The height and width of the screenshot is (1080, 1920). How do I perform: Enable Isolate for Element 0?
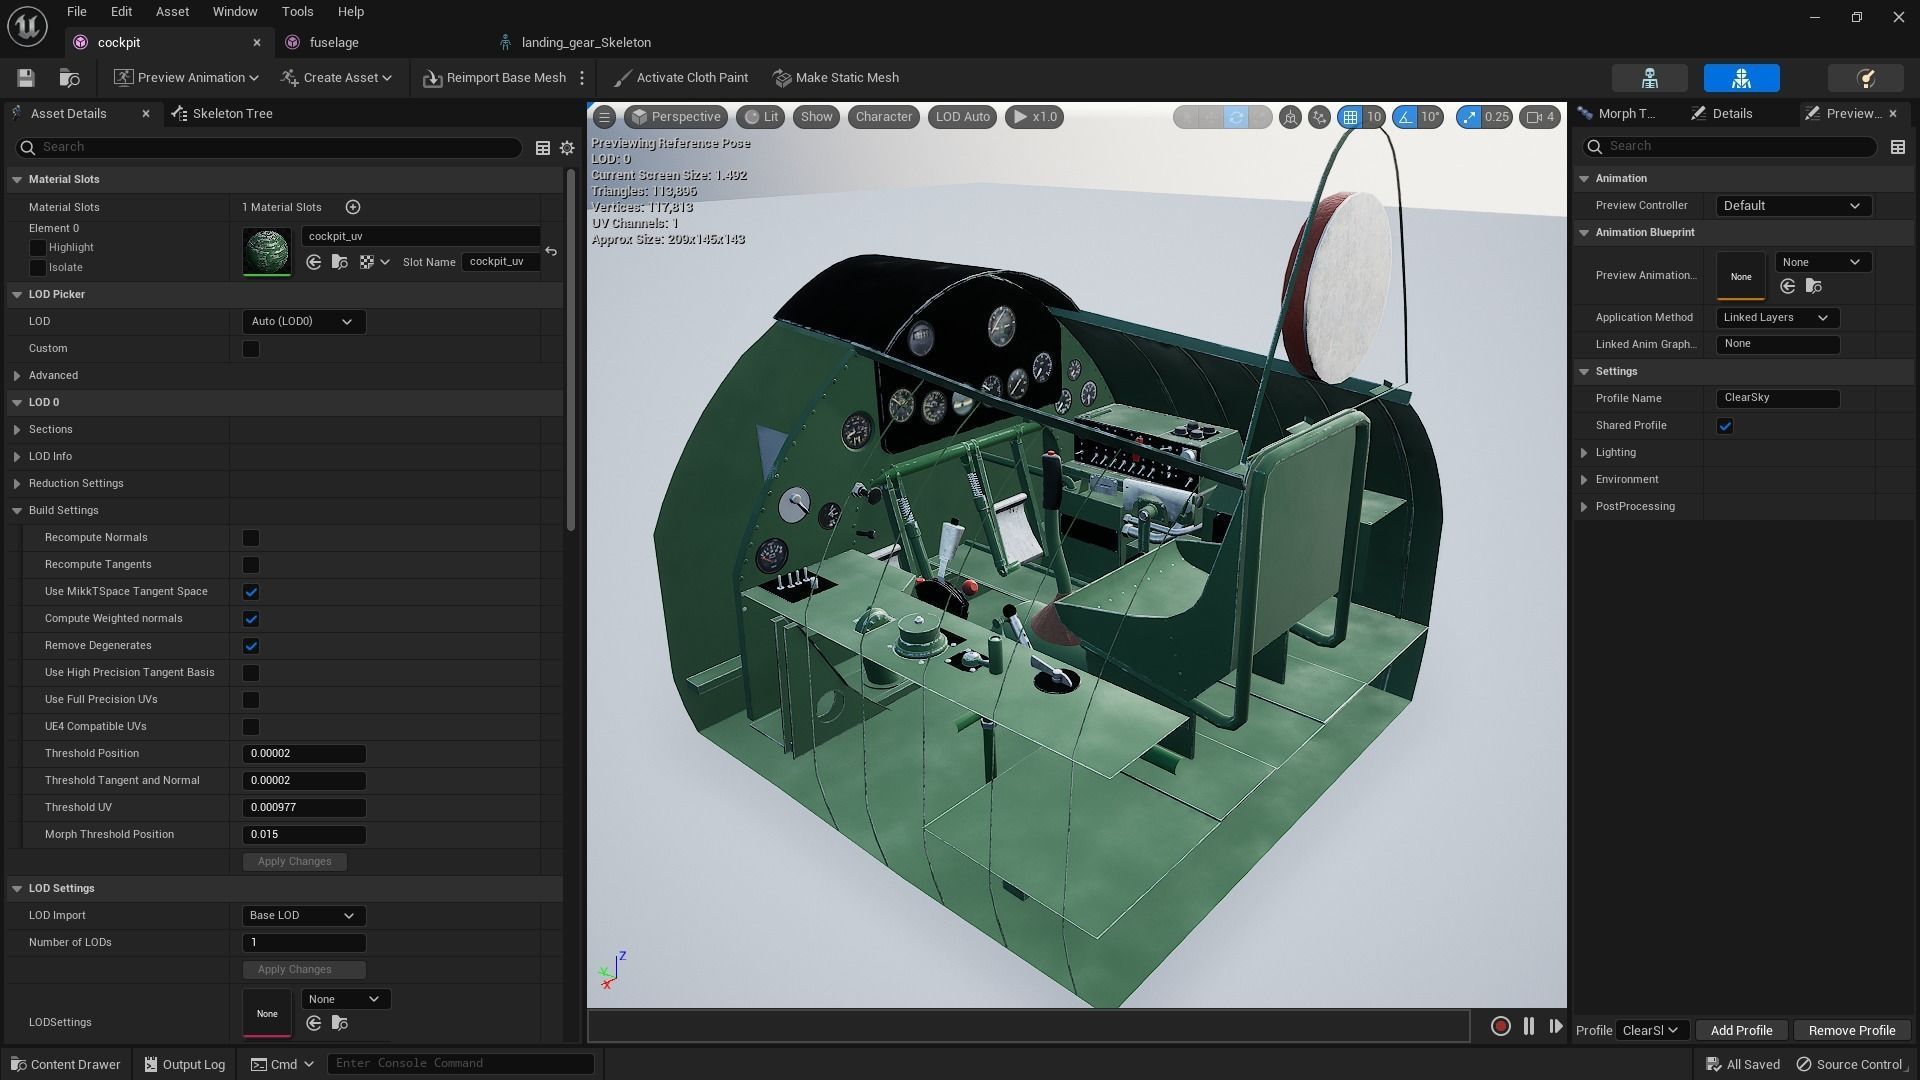(x=38, y=268)
